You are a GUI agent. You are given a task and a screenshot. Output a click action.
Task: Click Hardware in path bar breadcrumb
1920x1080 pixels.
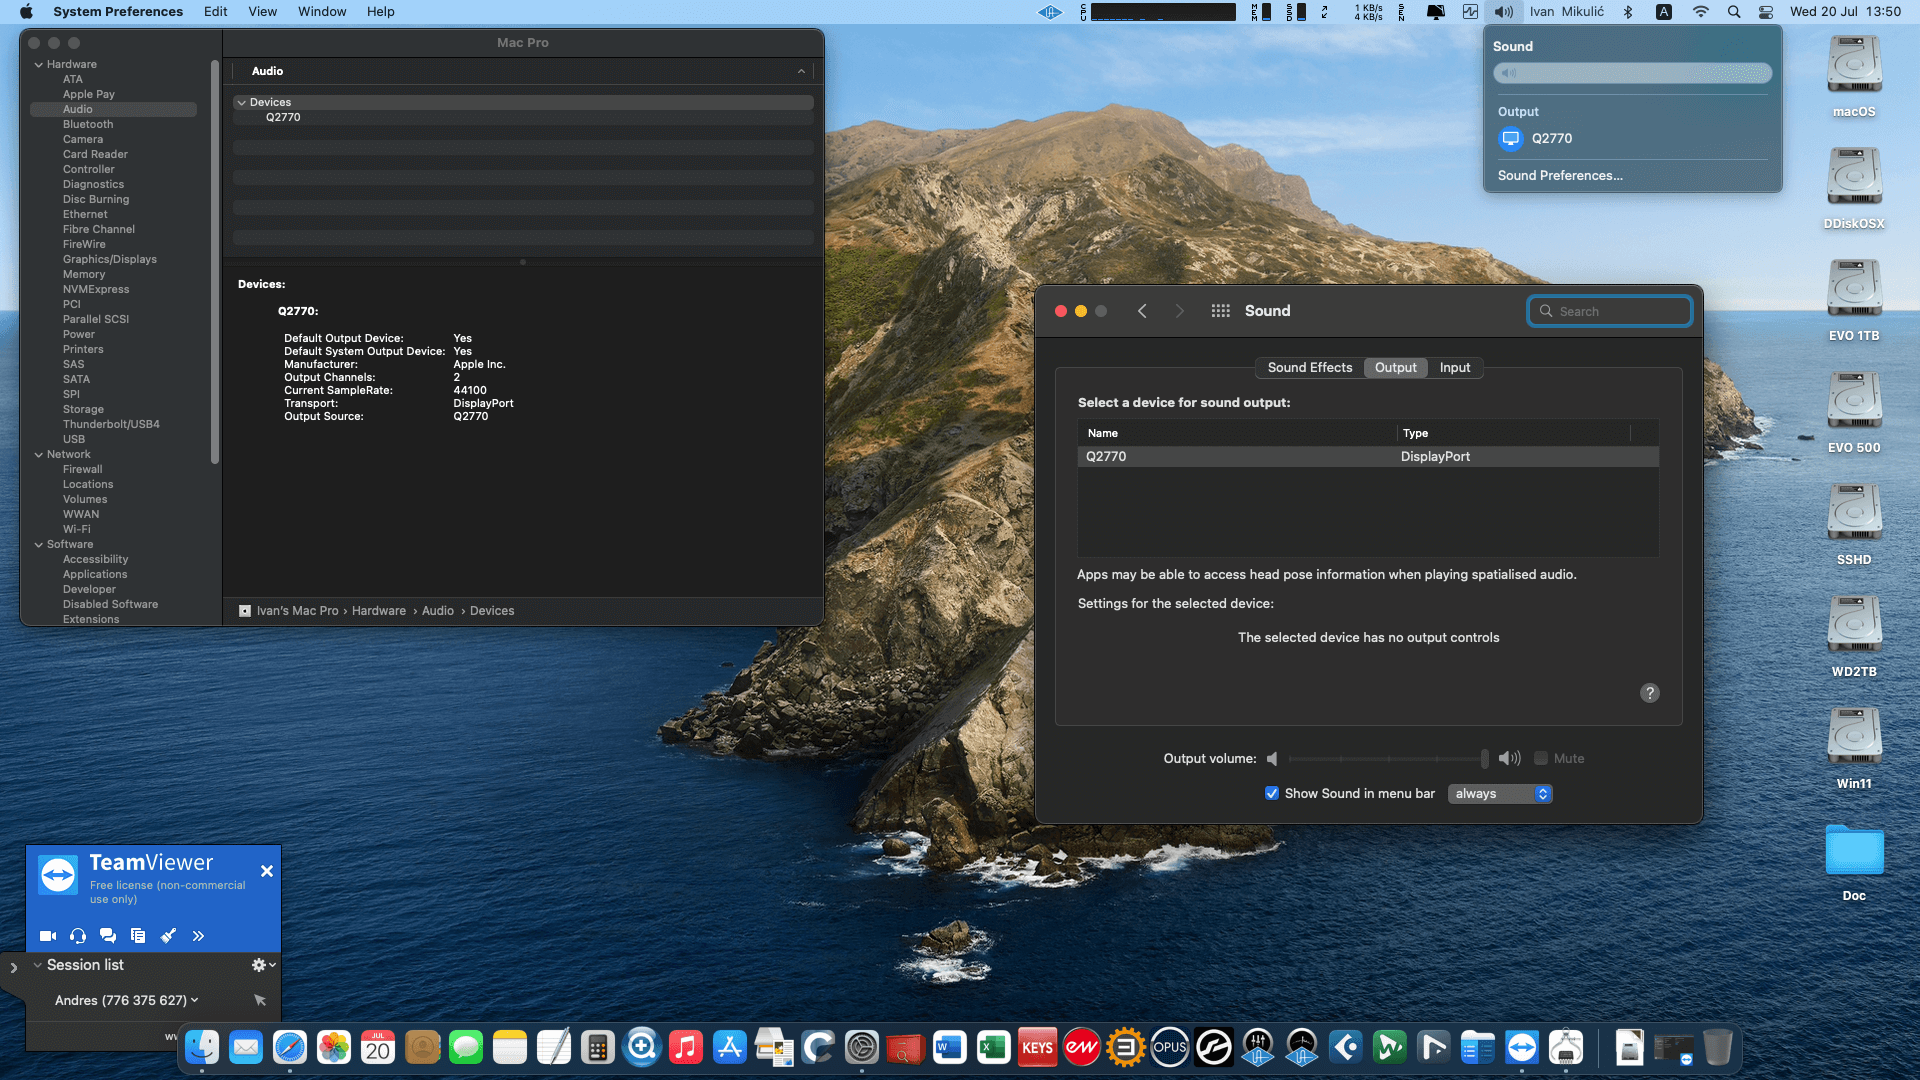(379, 611)
